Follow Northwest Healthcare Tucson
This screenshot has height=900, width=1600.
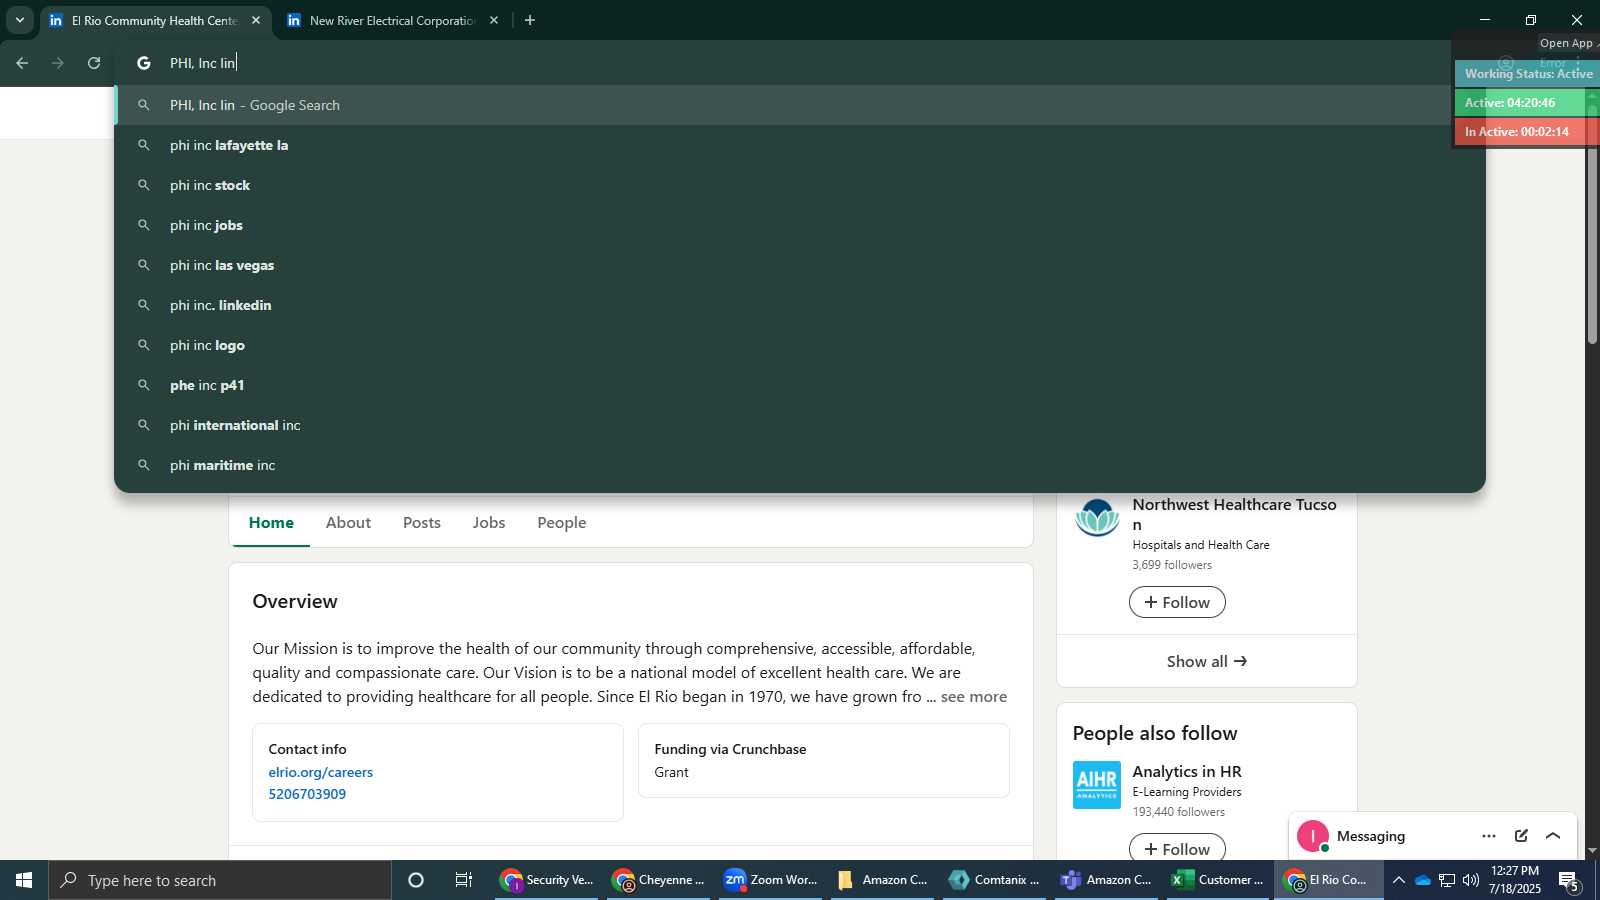[1177, 602]
